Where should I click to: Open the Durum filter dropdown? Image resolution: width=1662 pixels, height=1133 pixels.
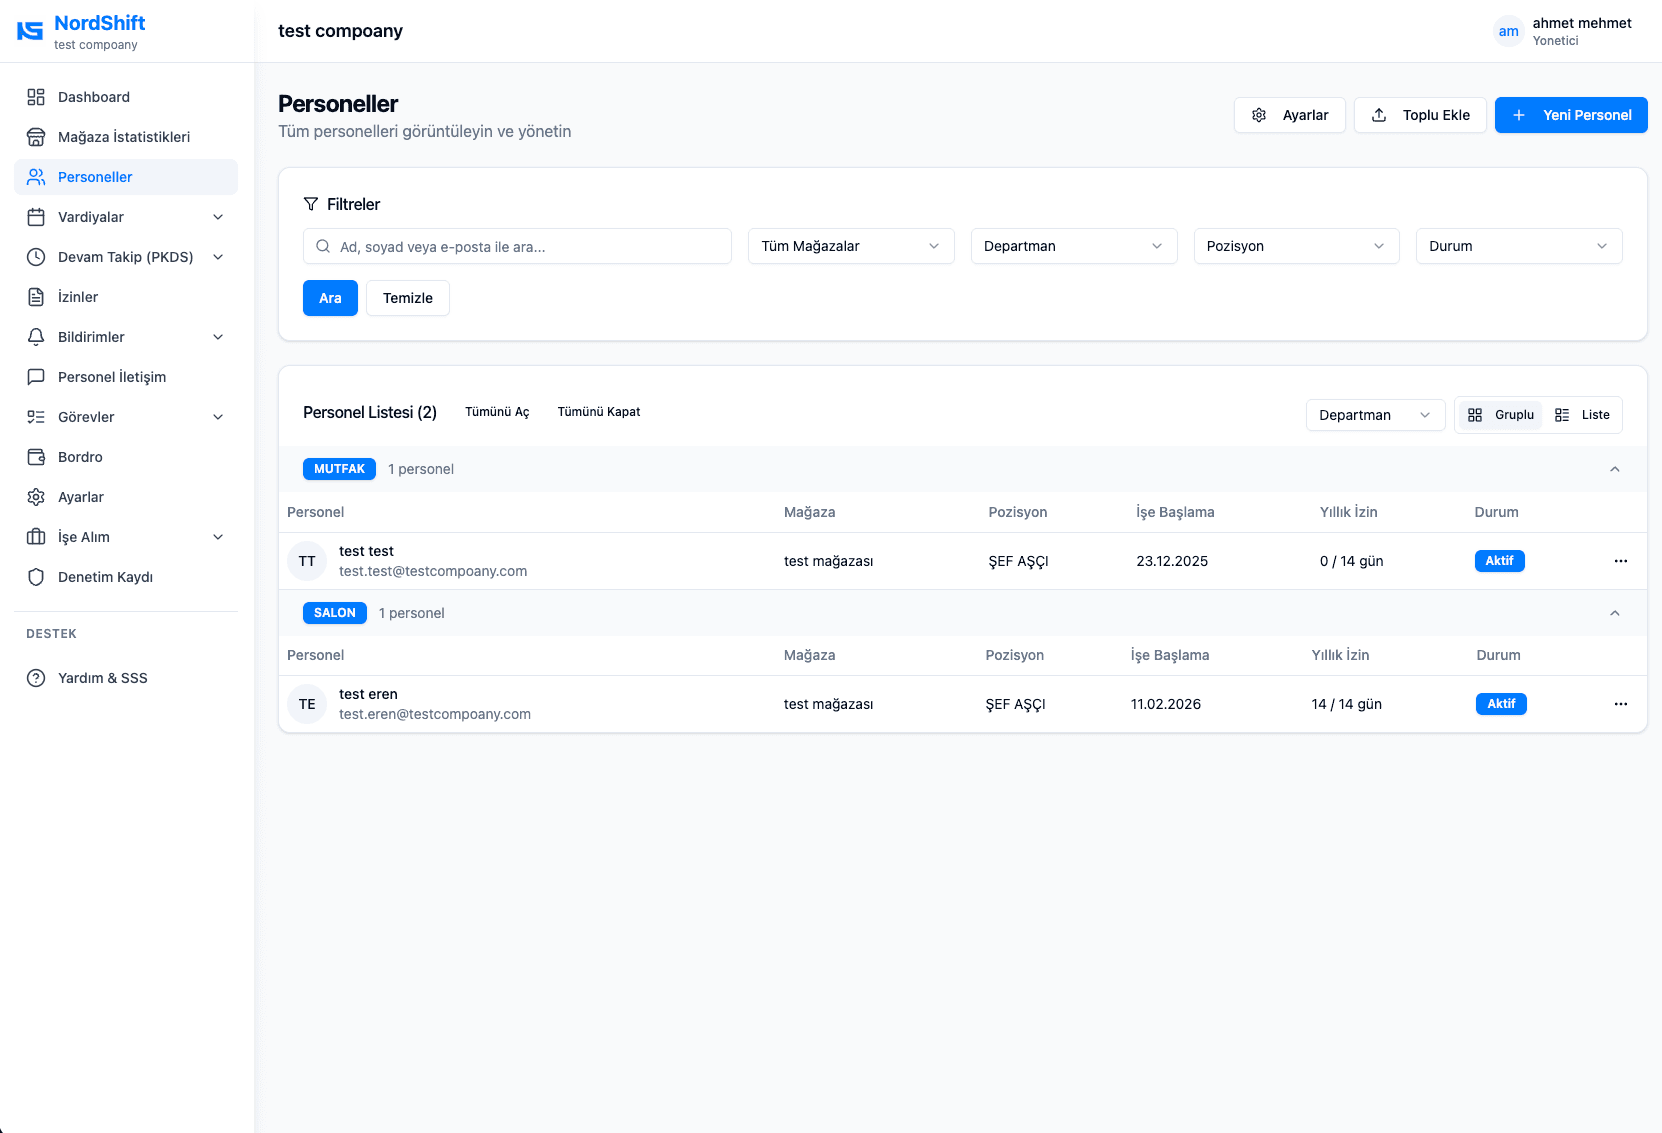tap(1519, 246)
